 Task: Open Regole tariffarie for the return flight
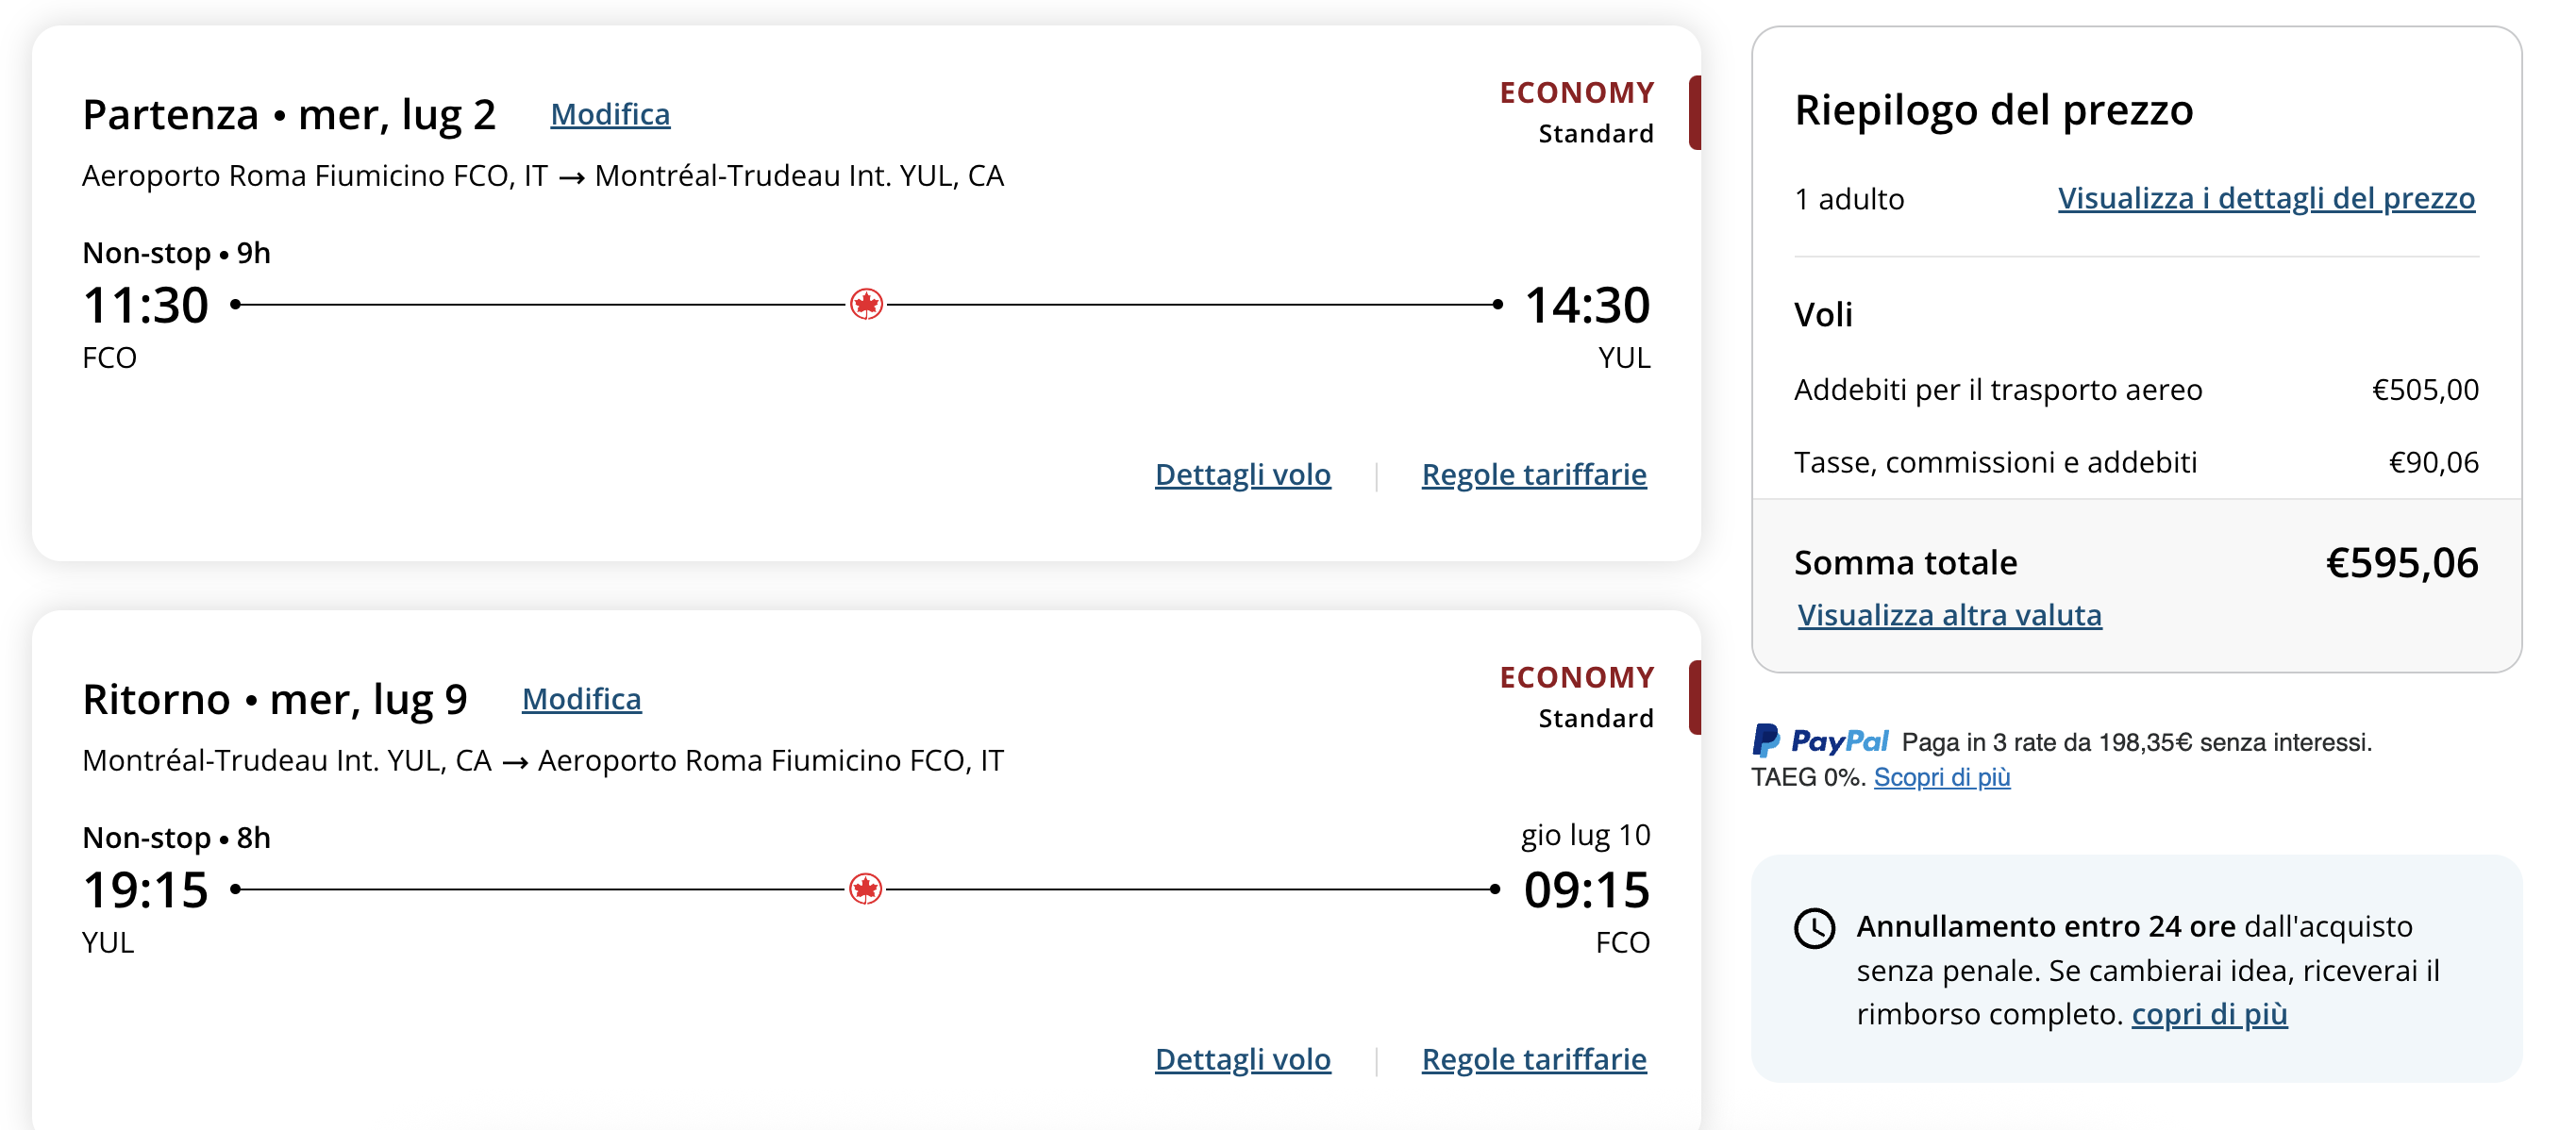(1534, 1059)
